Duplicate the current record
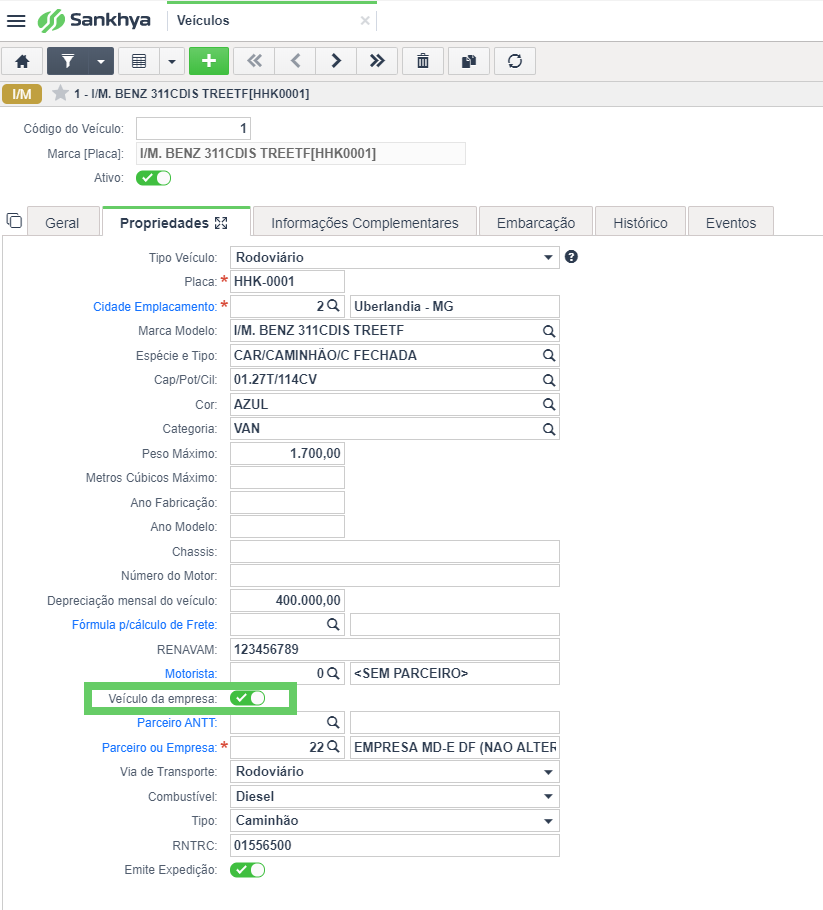 tap(469, 61)
